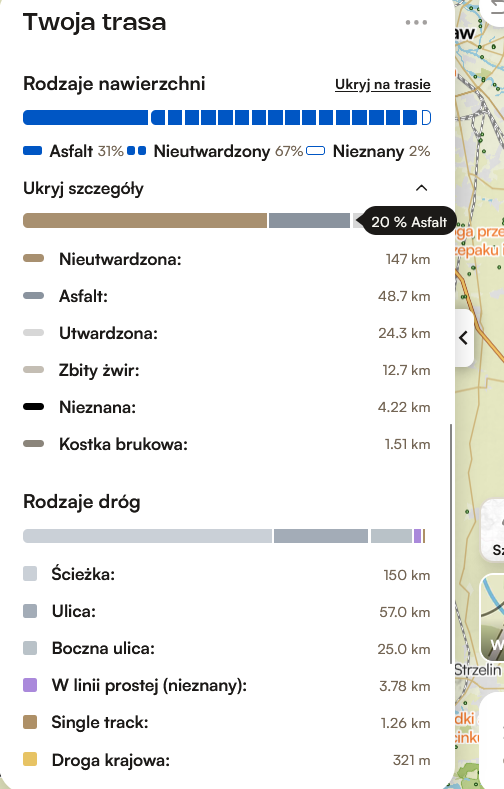Collapse the side panel with the left arrow
Screen dimensions: 504x789
[464, 338]
